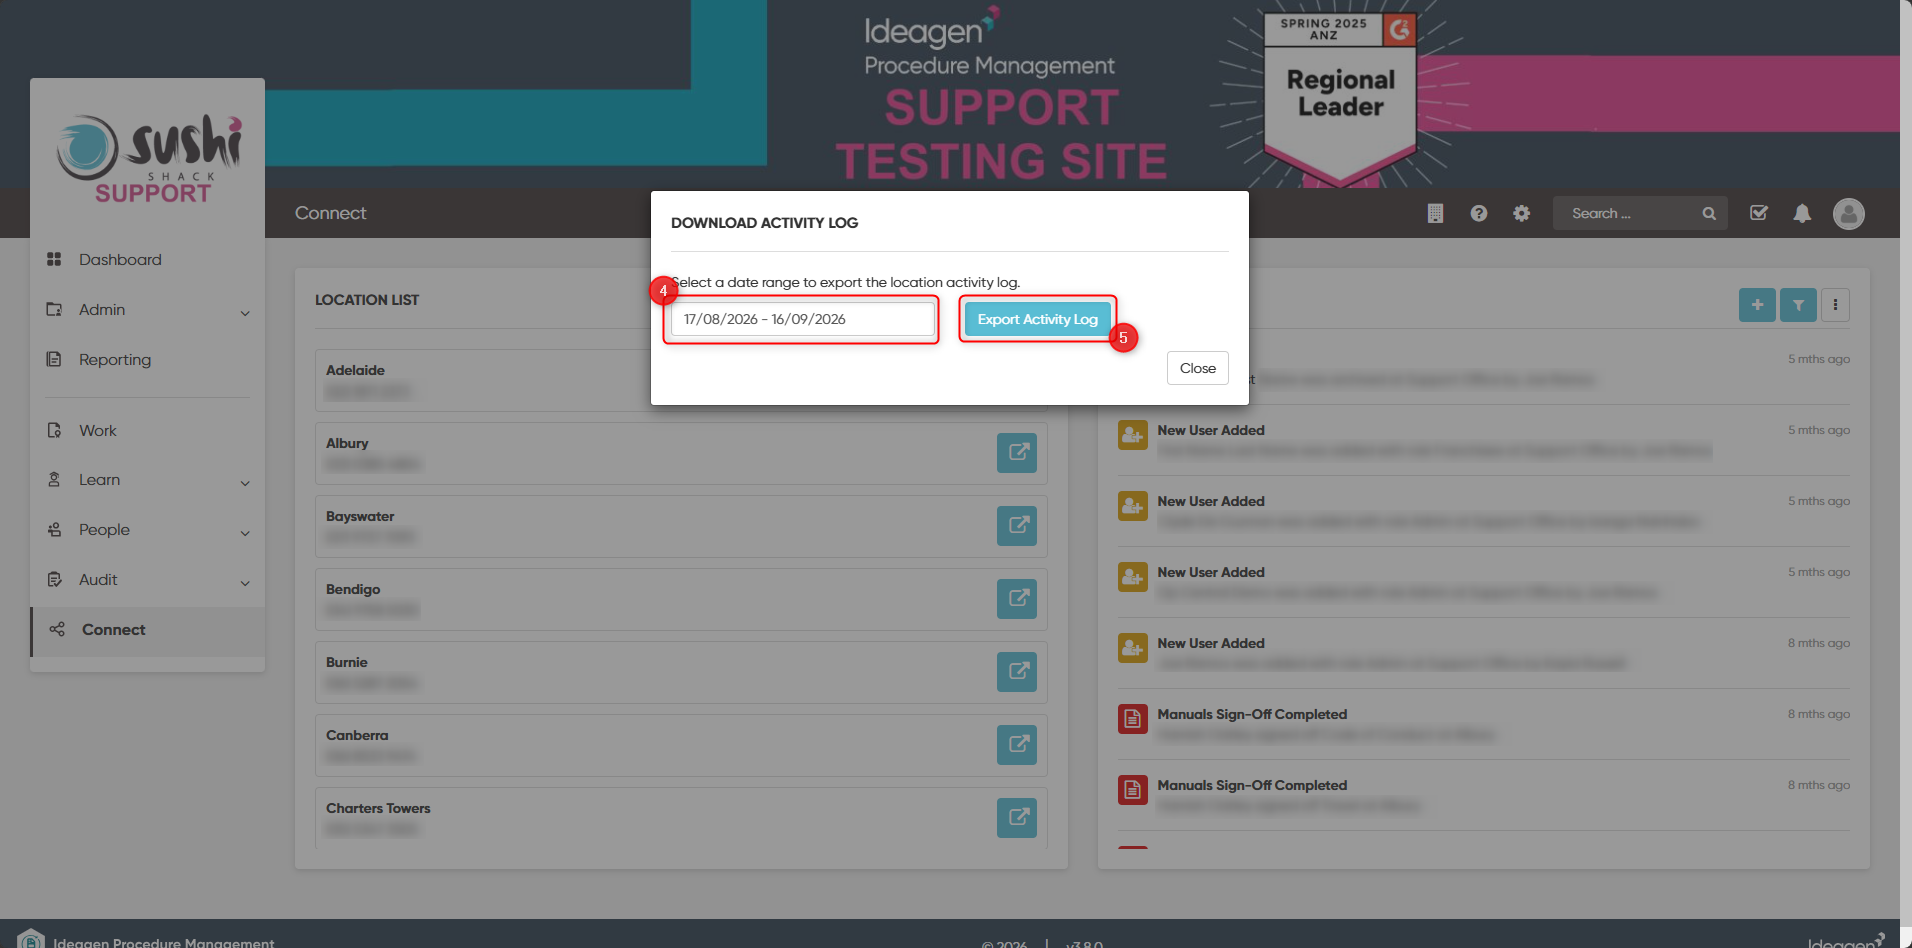1912x948 pixels.
Task: Click the filter funnel button
Action: tap(1798, 305)
